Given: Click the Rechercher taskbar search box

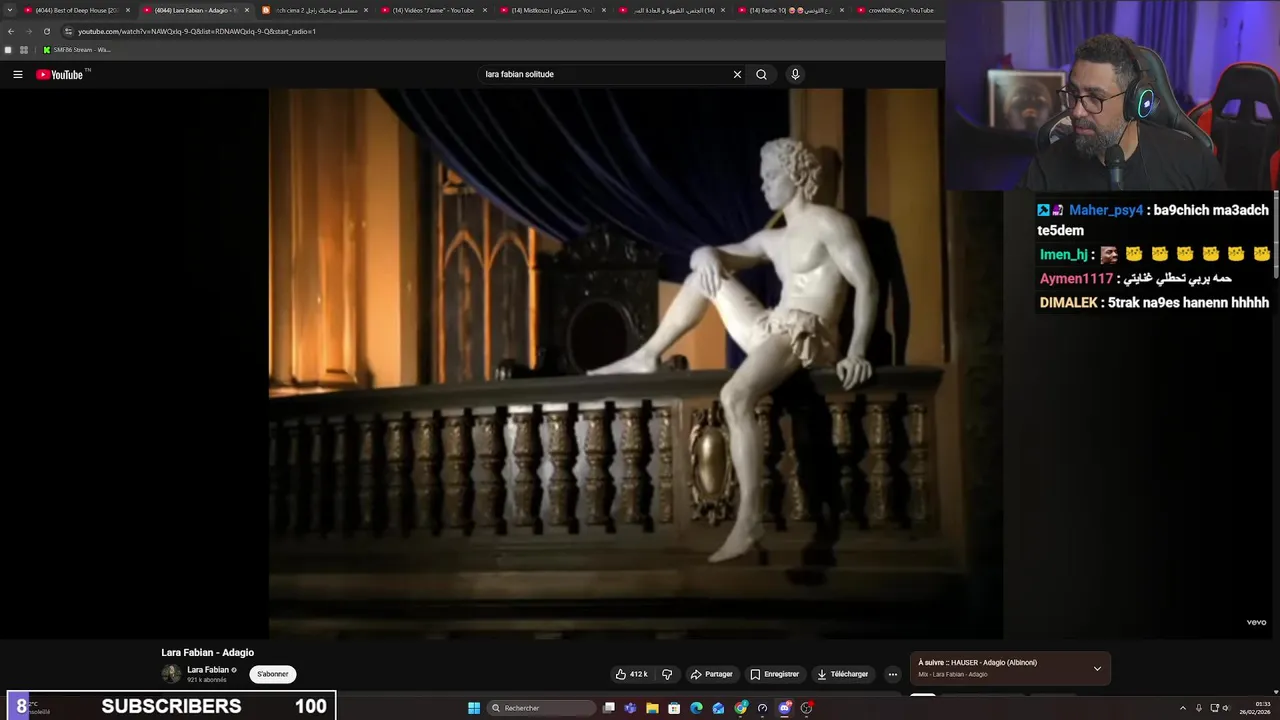Looking at the screenshot, I should [541, 708].
